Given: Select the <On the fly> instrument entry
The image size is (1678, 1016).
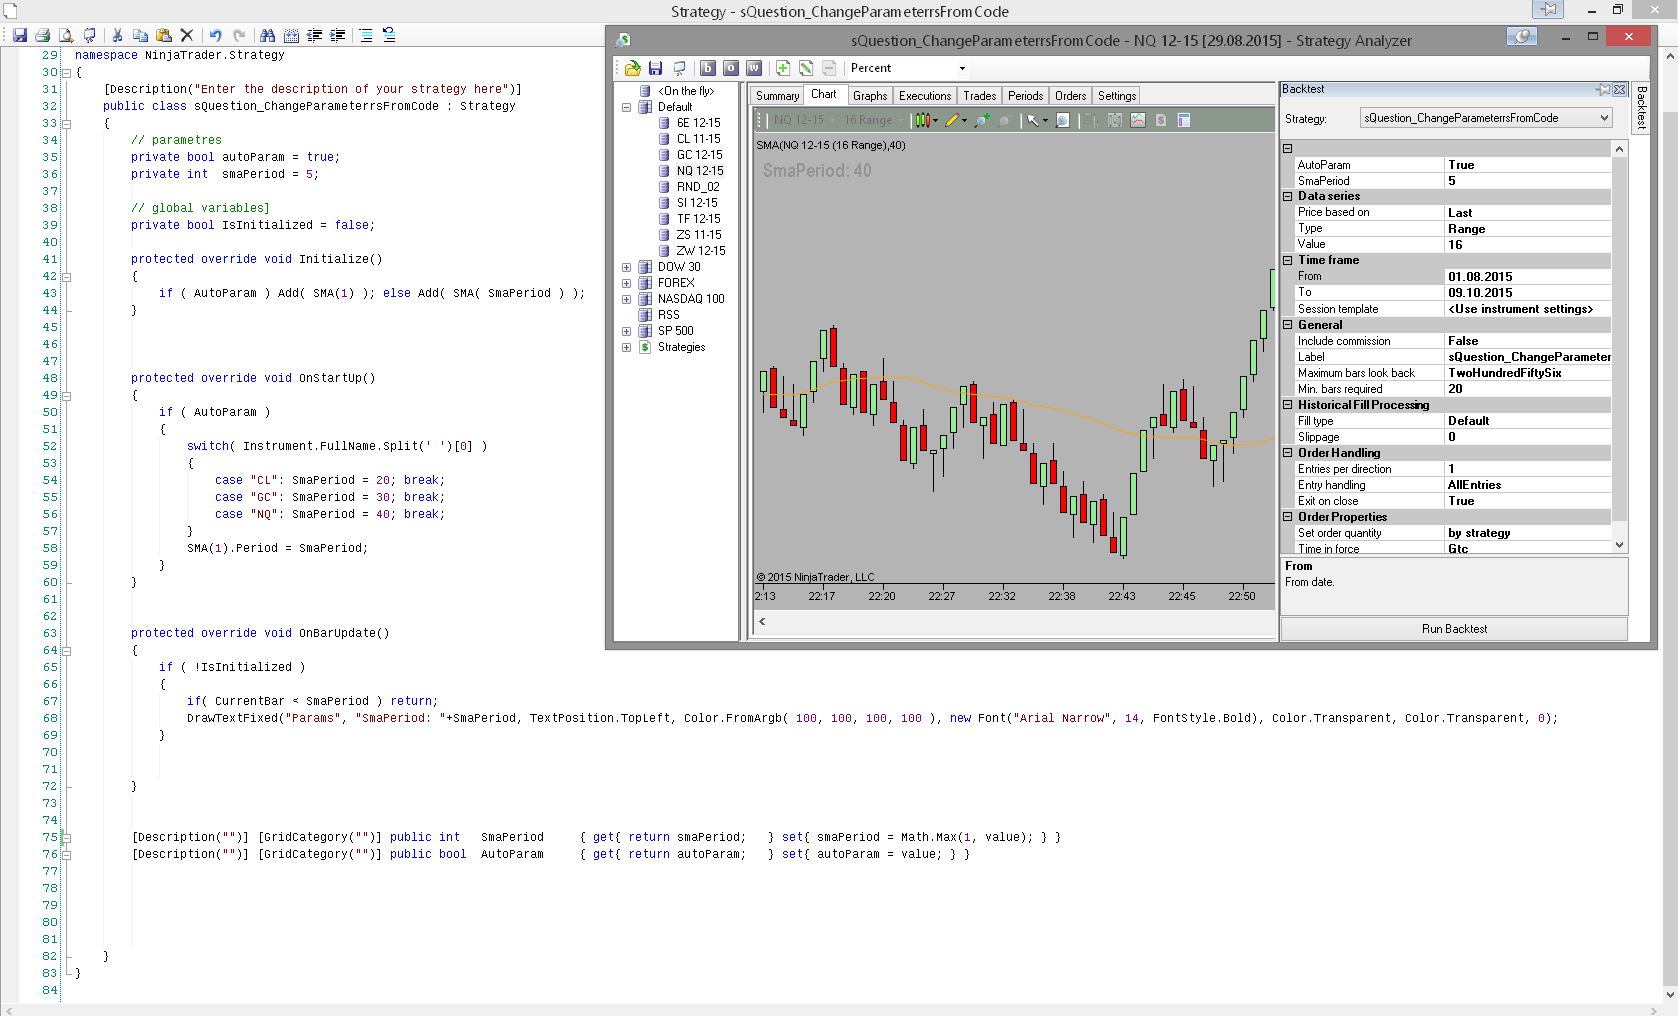Looking at the screenshot, I should click(686, 91).
